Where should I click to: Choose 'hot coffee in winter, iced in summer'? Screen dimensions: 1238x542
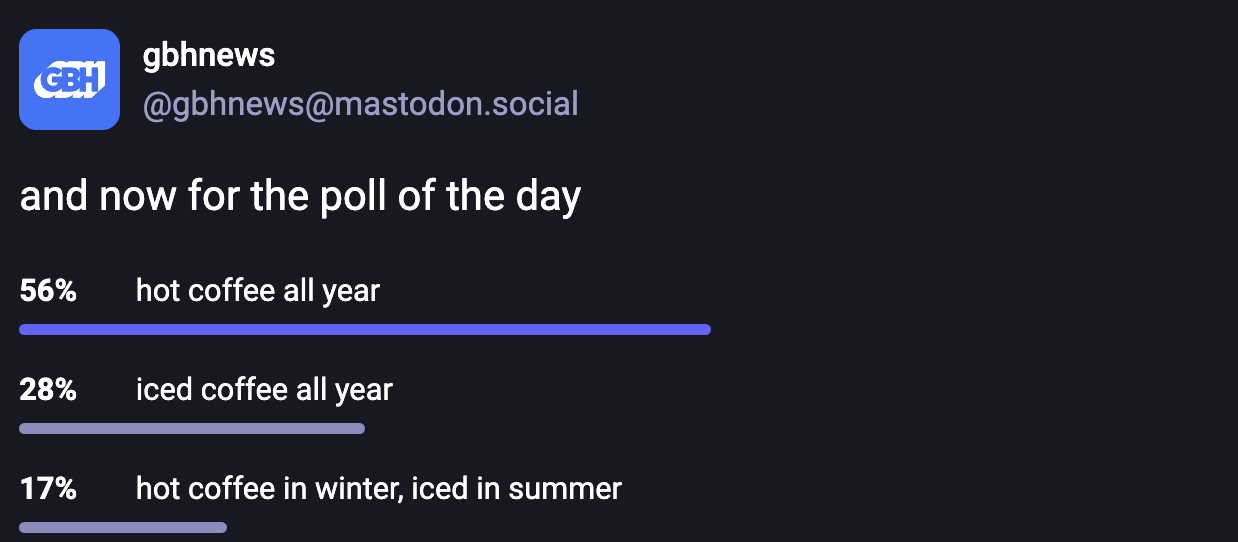379,488
